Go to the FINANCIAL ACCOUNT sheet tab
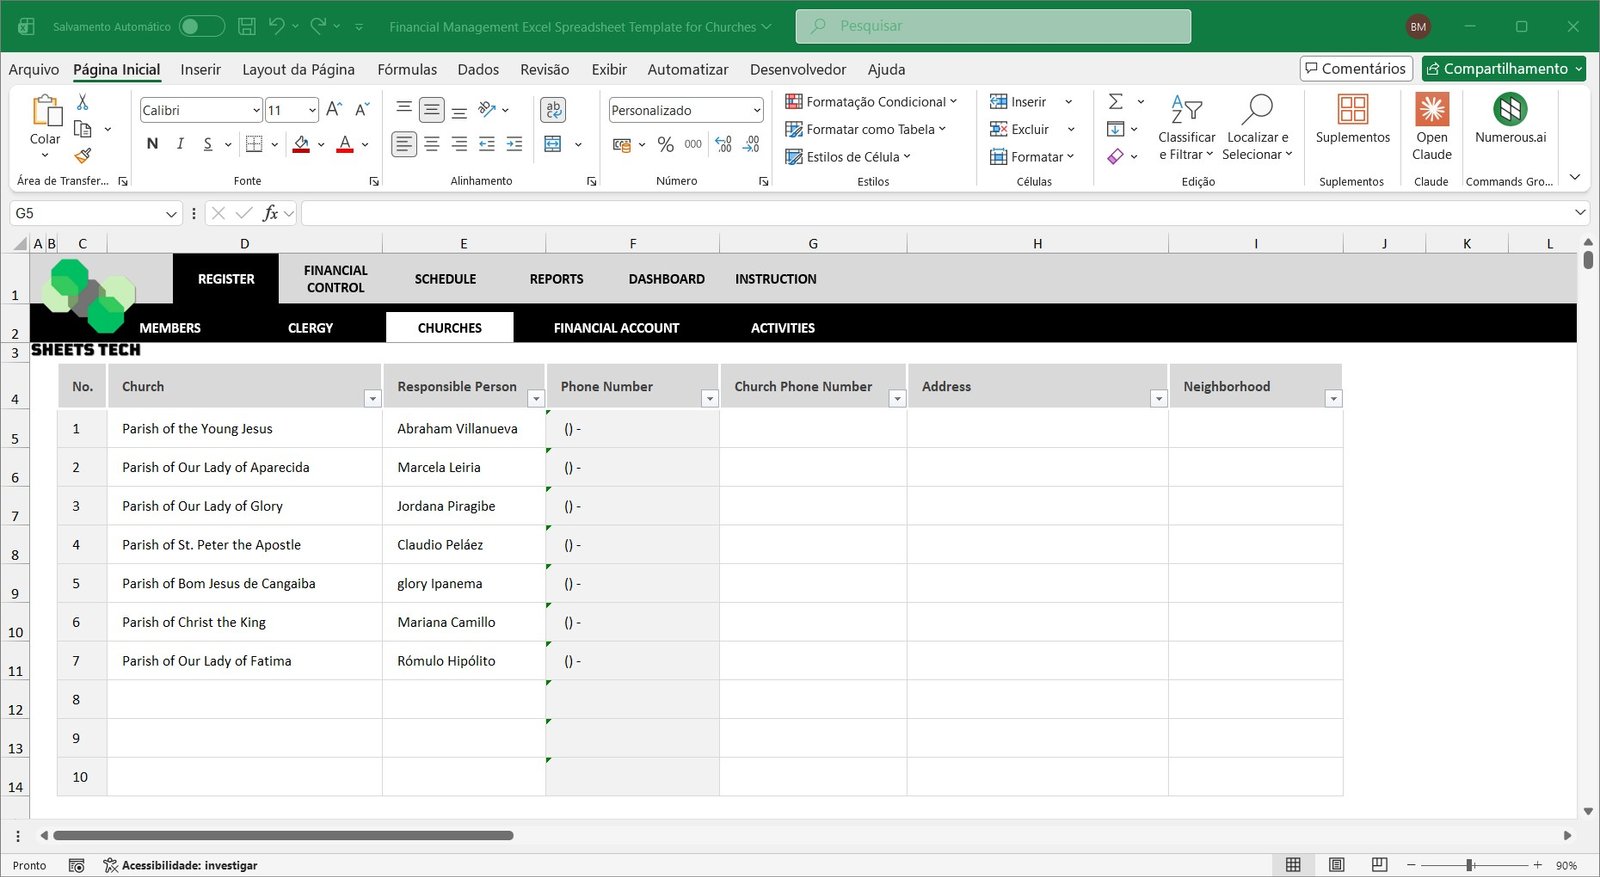Screen dimensions: 1600x877 coord(616,328)
